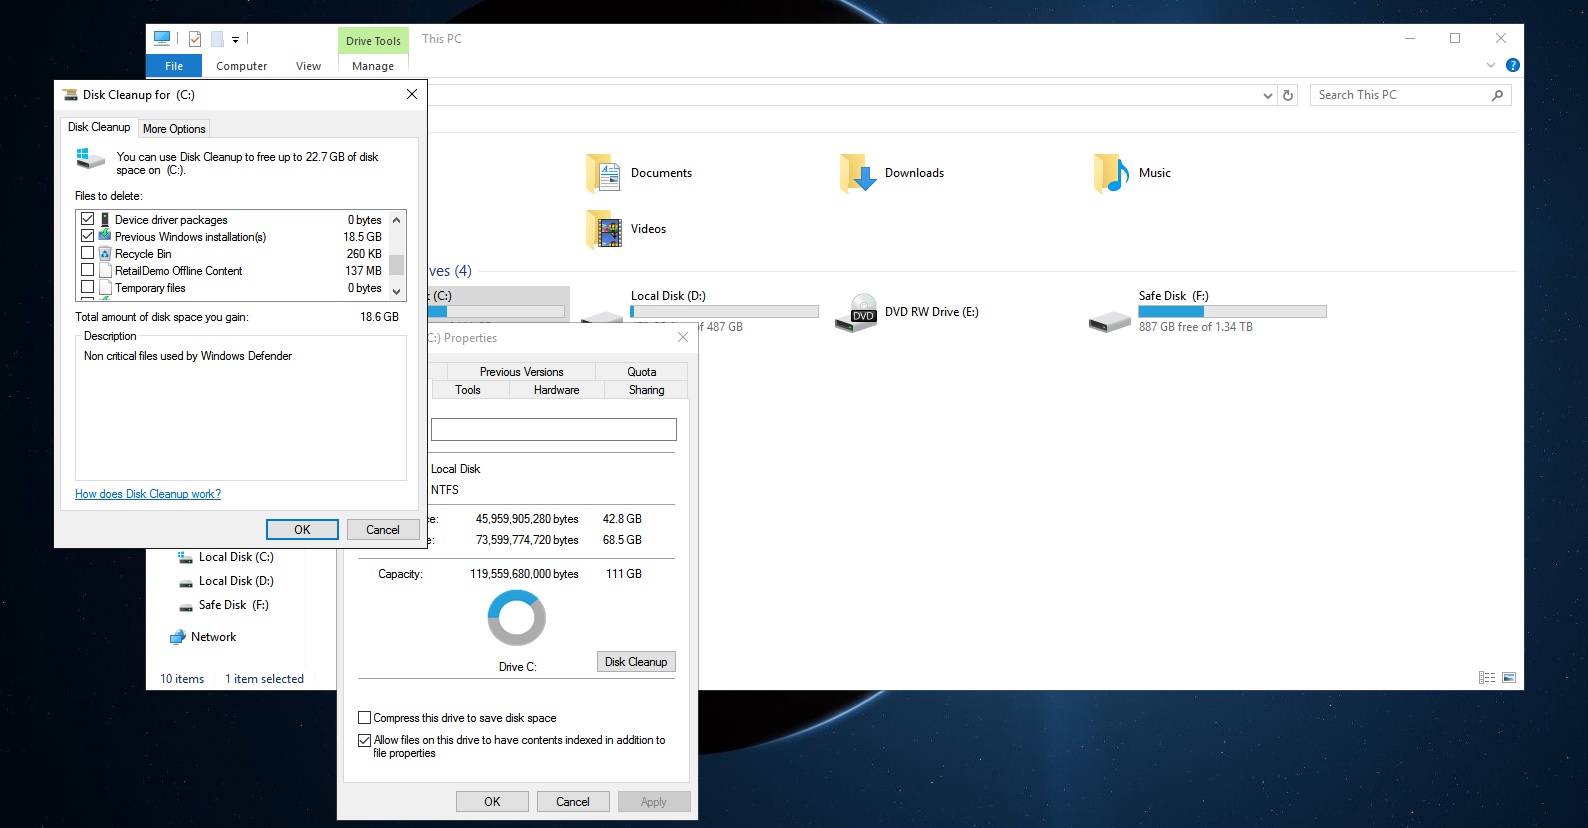Select the Local Disk (D:) drive icon
This screenshot has height=828, width=1588.
pyautogui.click(x=602, y=318)
